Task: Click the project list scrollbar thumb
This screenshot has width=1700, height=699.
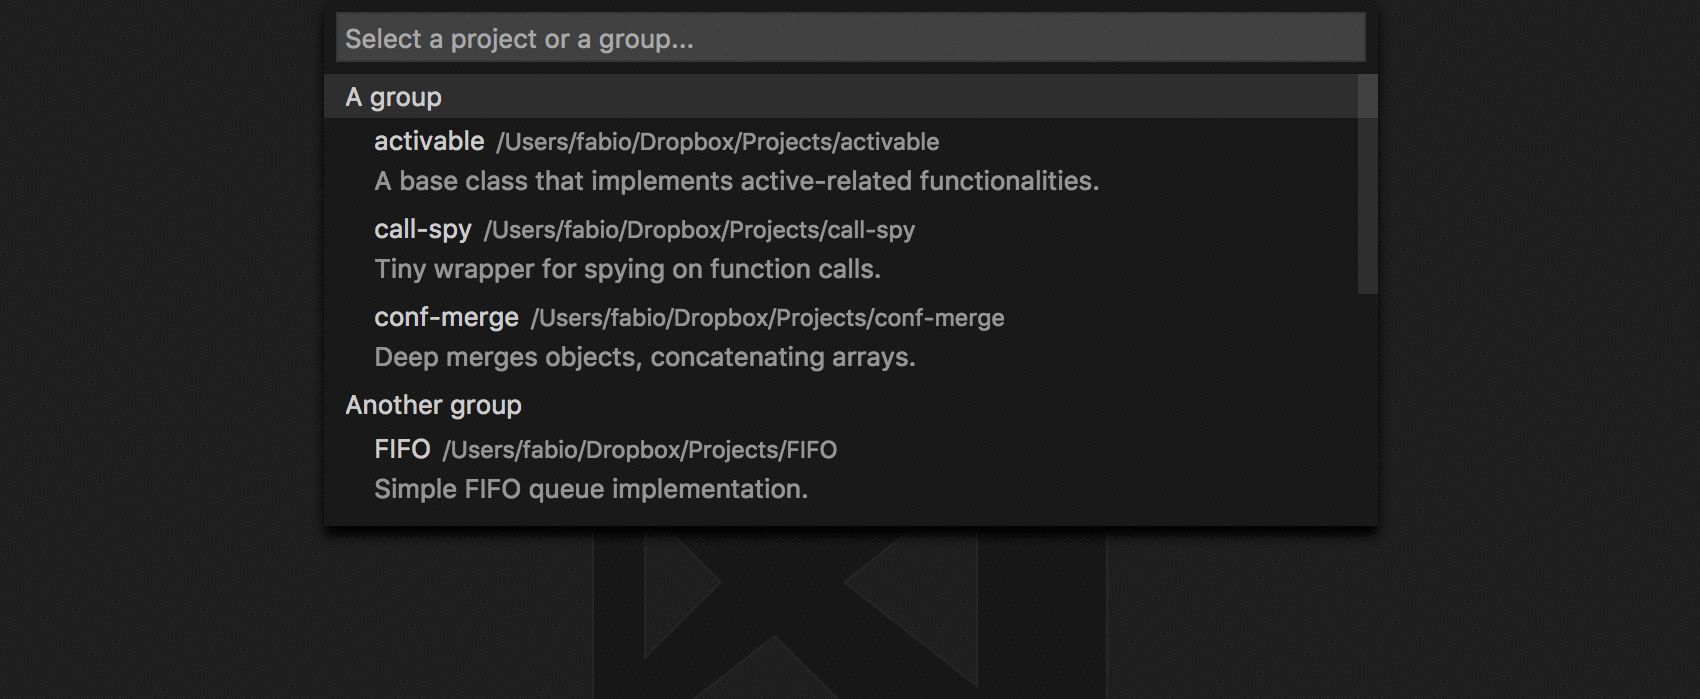Action: click(x=1367, y=184)
